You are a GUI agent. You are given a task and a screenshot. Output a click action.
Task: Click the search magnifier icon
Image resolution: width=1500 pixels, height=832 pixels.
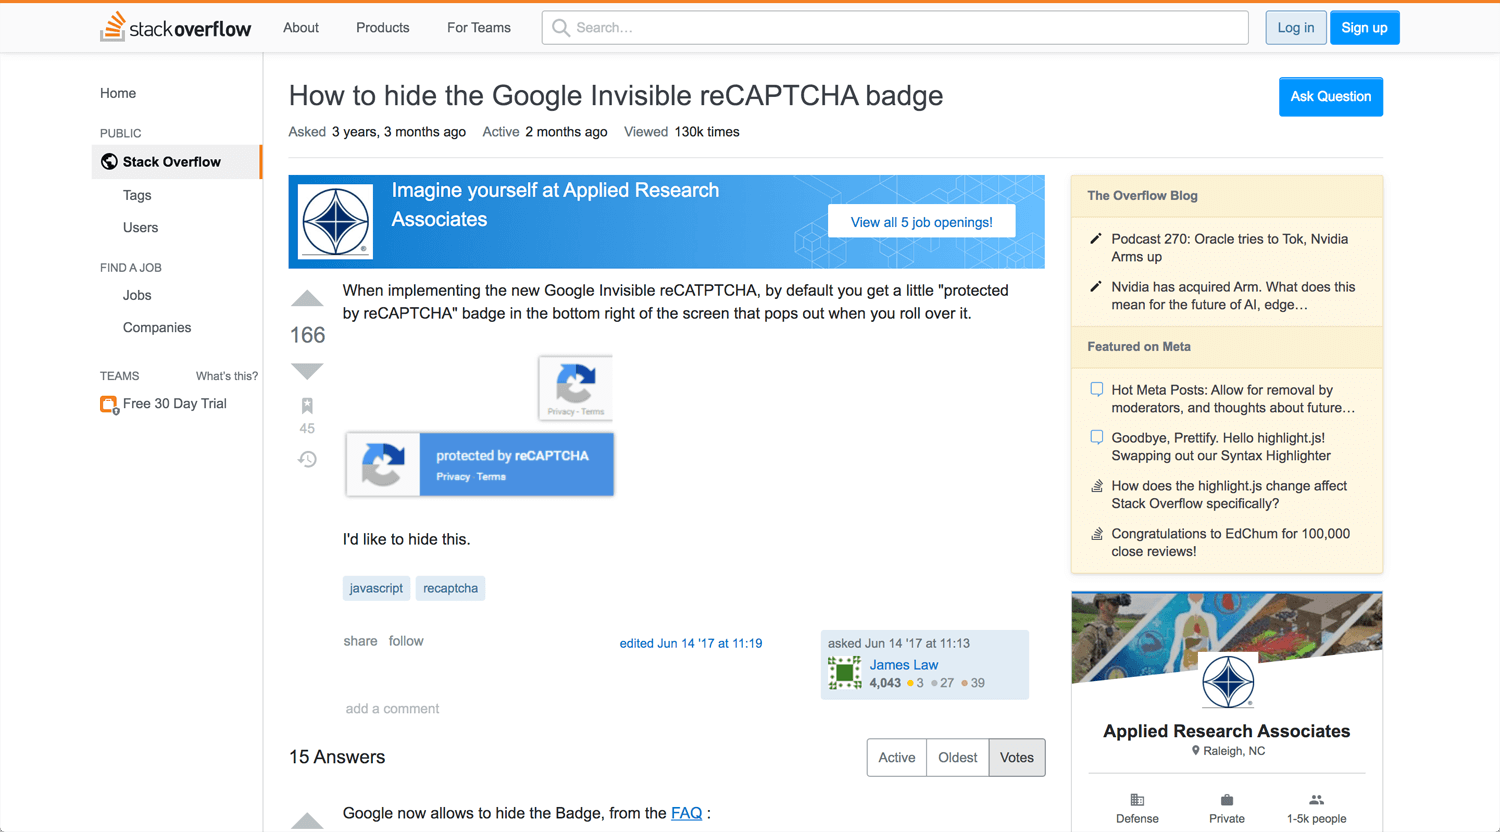[x=561, y=28]
